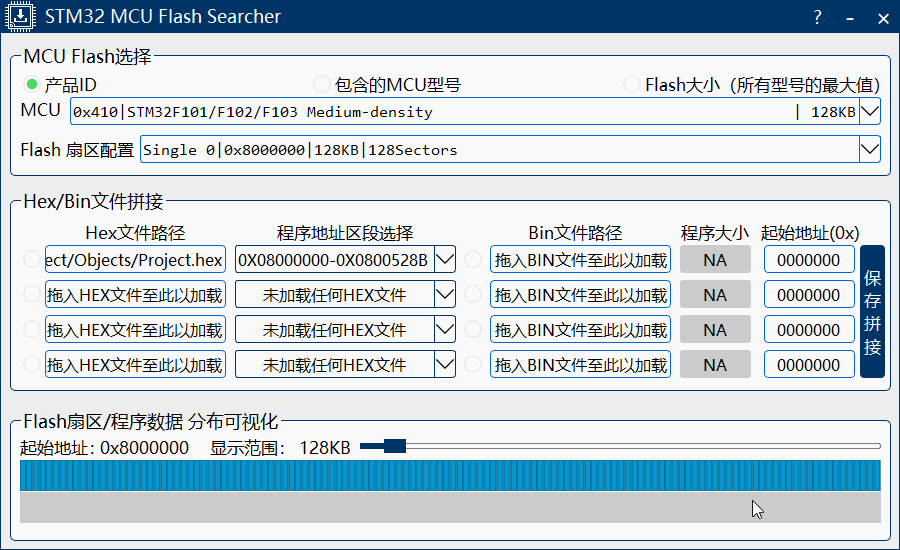Click the Bin文件路径 column header
The height and width of the screenshot is (550, 900).
(575, 233)
